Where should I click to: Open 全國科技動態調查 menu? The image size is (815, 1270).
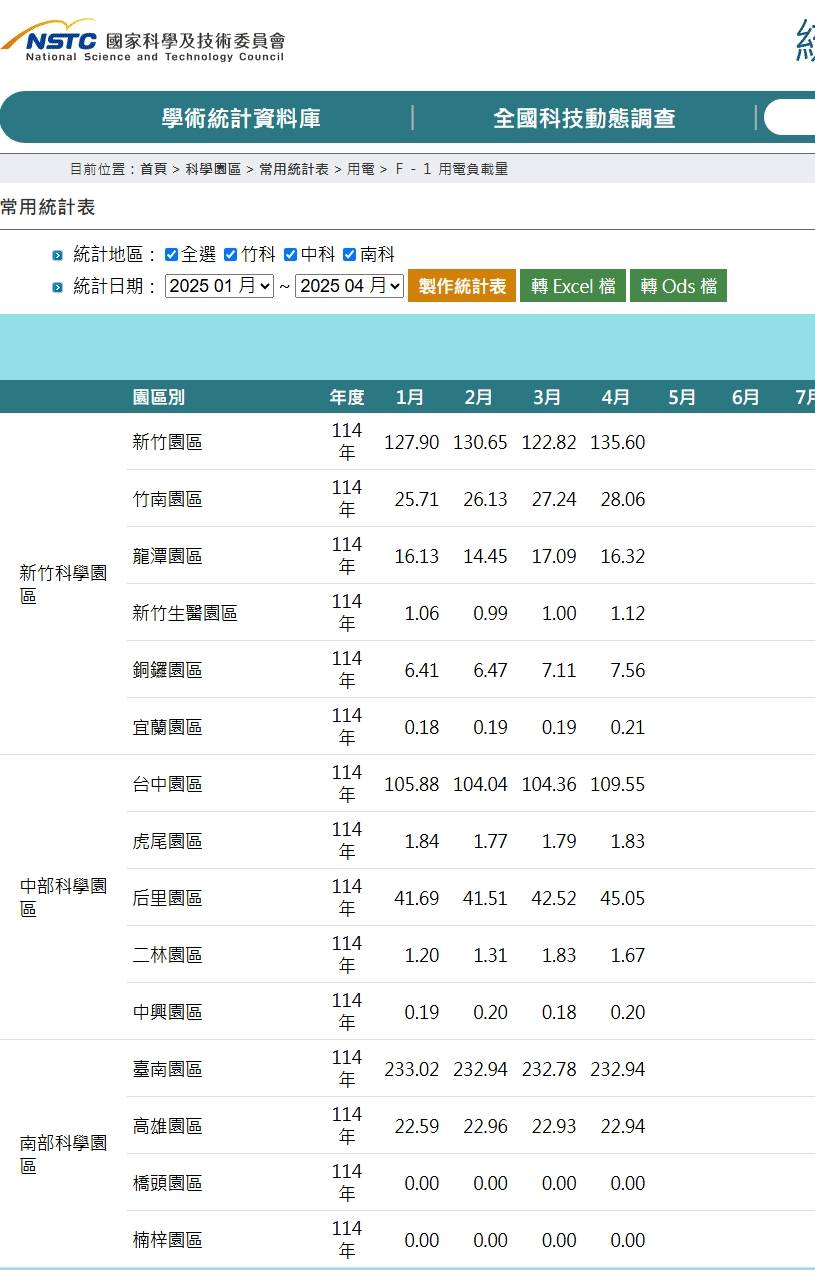584,118
